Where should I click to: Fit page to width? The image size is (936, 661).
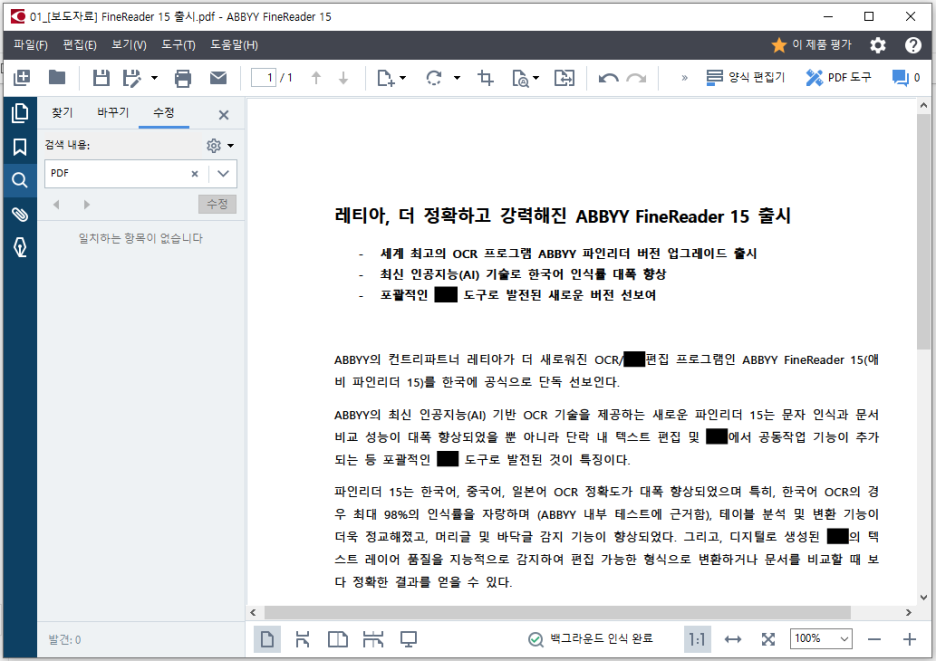click(732, 640)
